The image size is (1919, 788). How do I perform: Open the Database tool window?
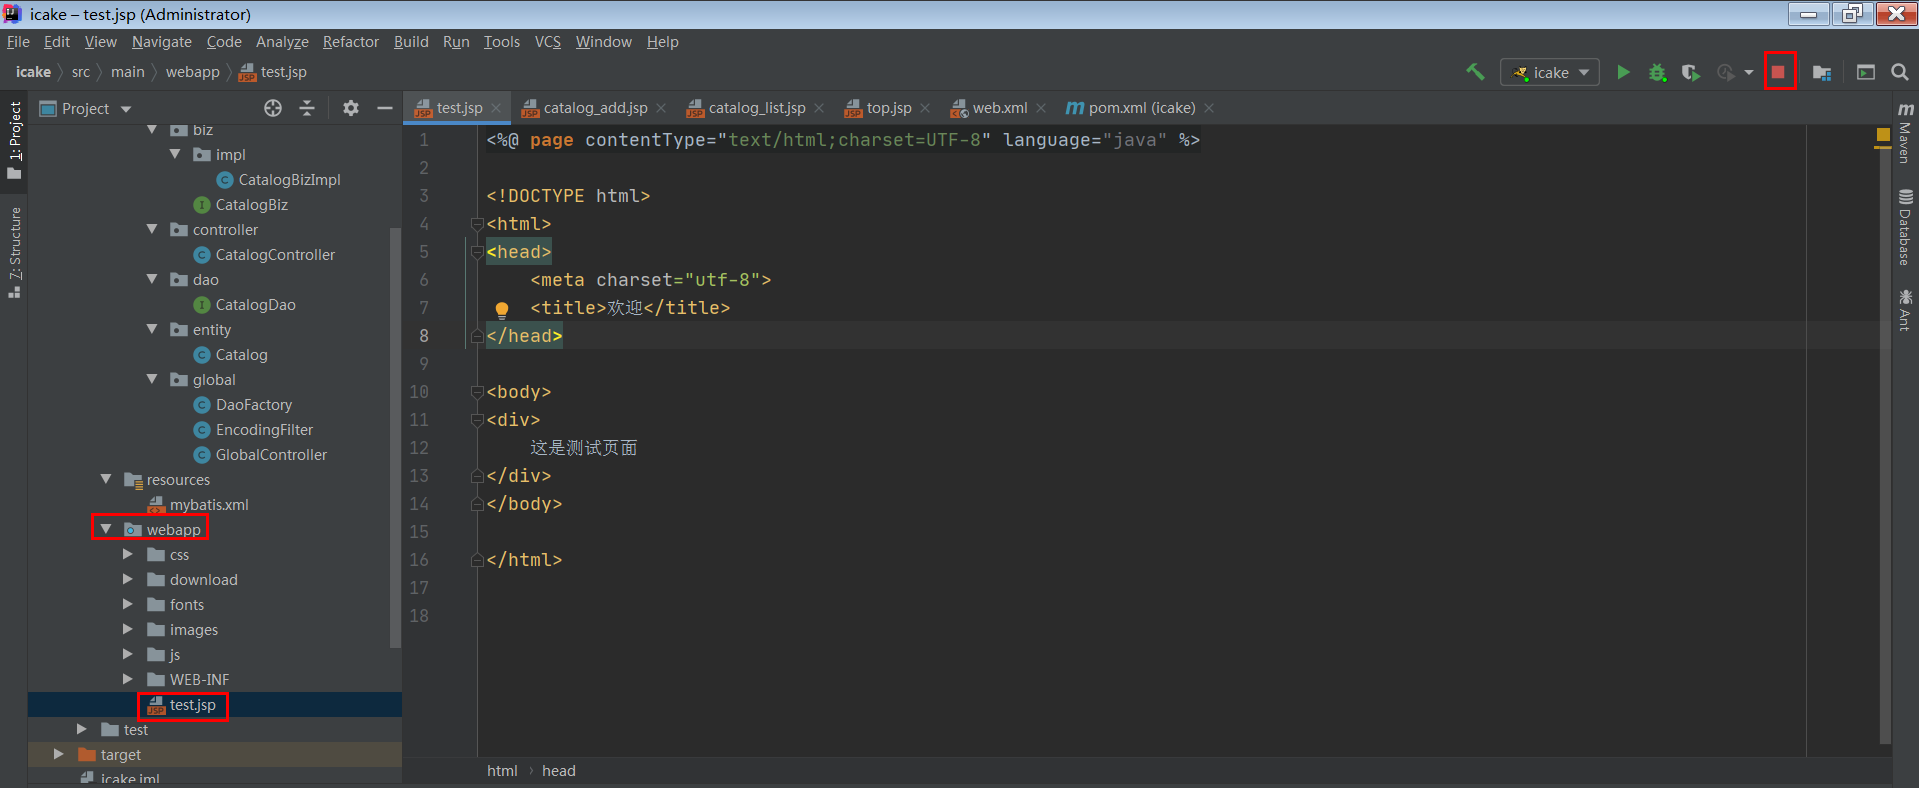1905,228
